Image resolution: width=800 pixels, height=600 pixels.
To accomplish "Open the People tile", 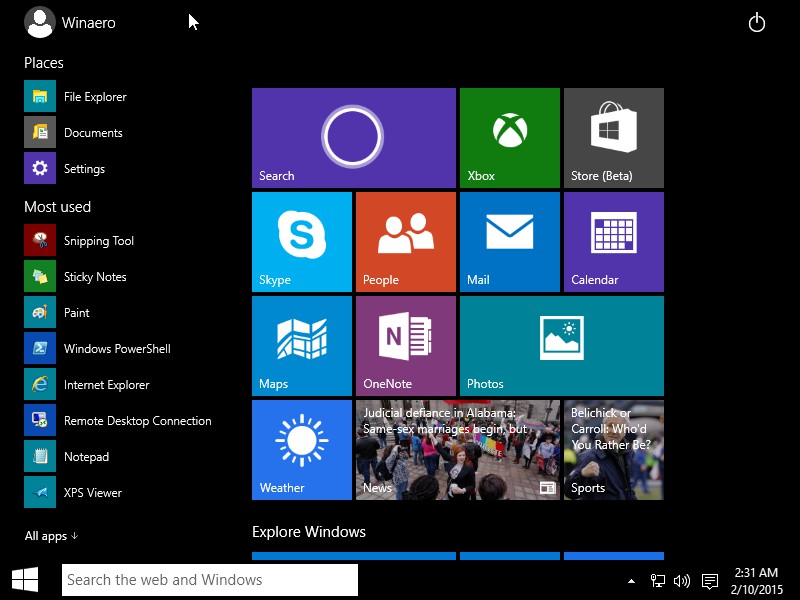I will (406, 242).
